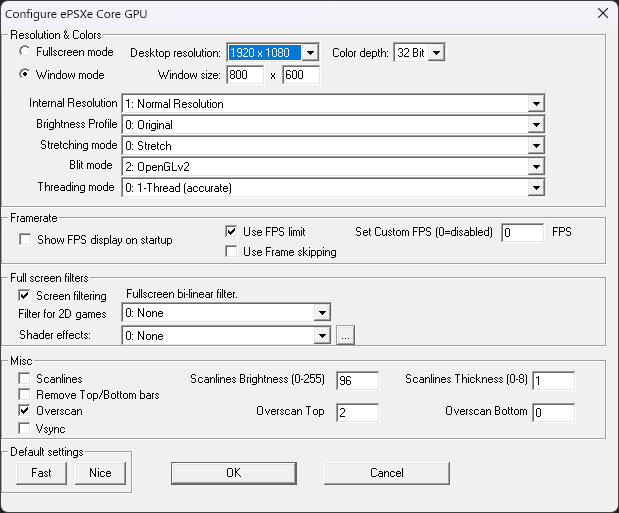Click the shader browse ellipsis button
The width and height of the screenshot is (619, 513).
(345, 336)
